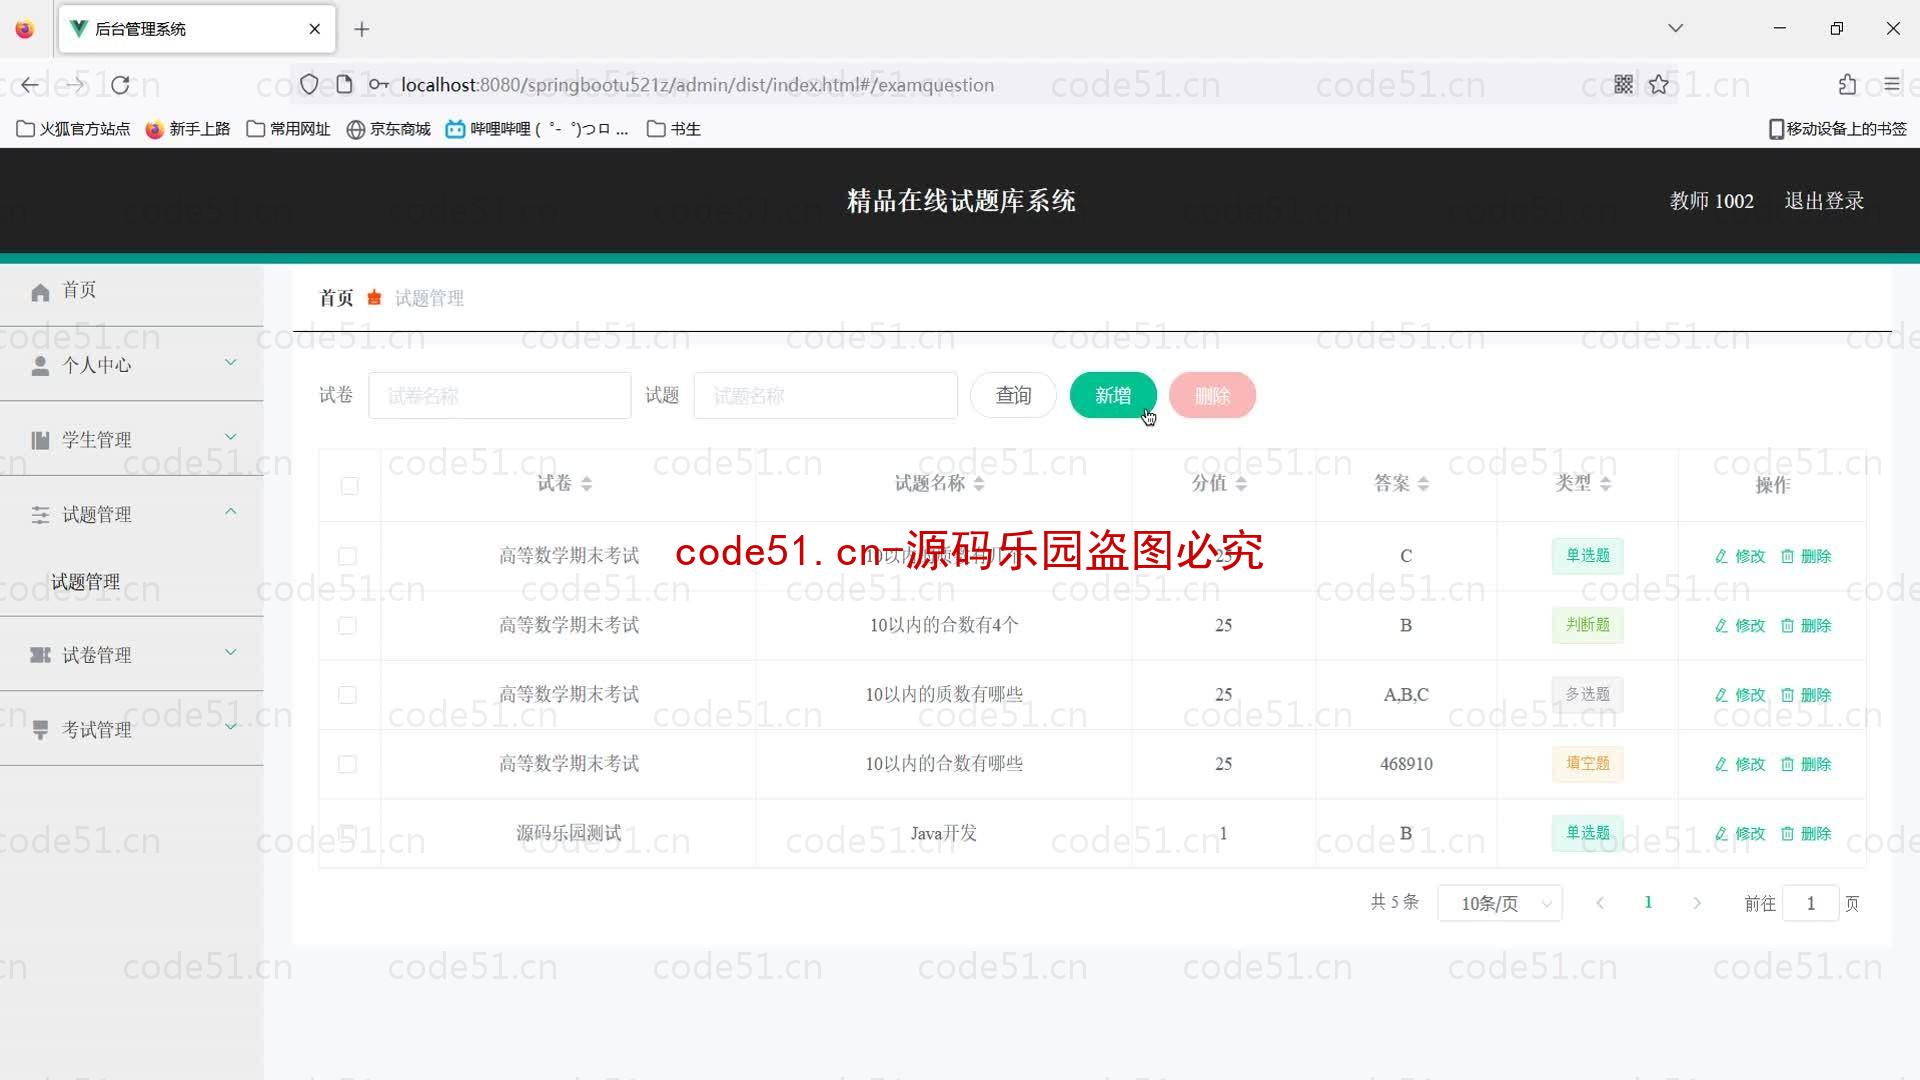1920x1080 pixels.
Task: Bookmark the page with the star icon
Action: coord(1659,85)
